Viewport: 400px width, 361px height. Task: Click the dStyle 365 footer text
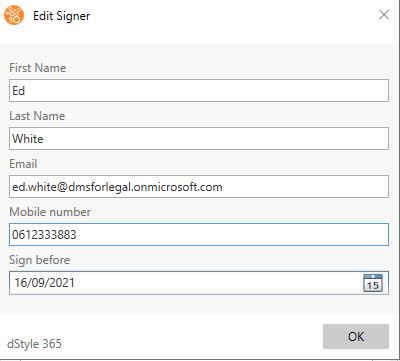(x=34, y=344)
